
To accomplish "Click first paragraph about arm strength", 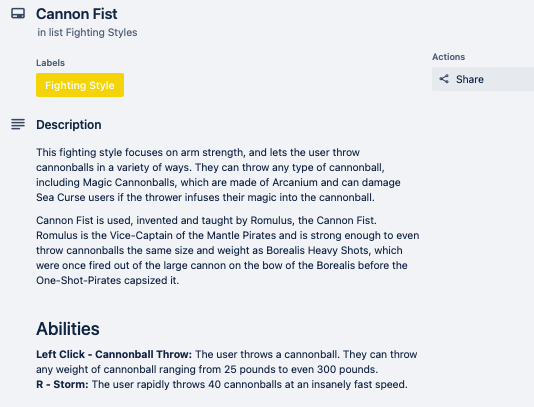I will 218,175.
